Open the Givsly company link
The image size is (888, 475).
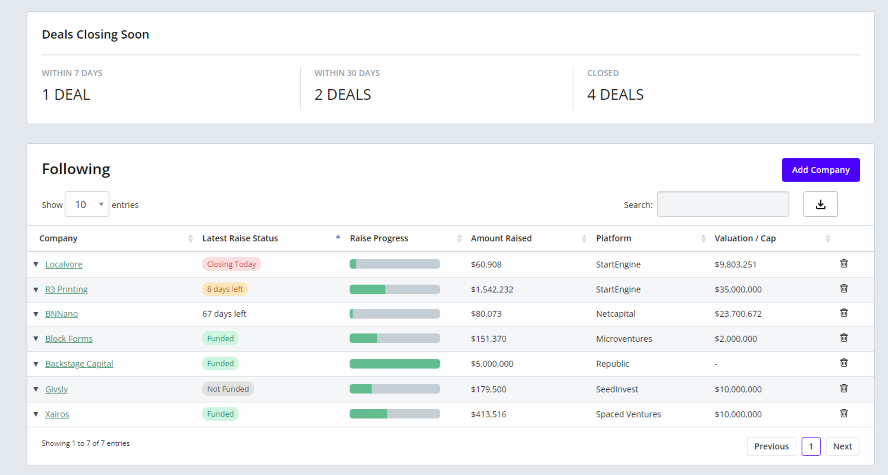[56, 389]
